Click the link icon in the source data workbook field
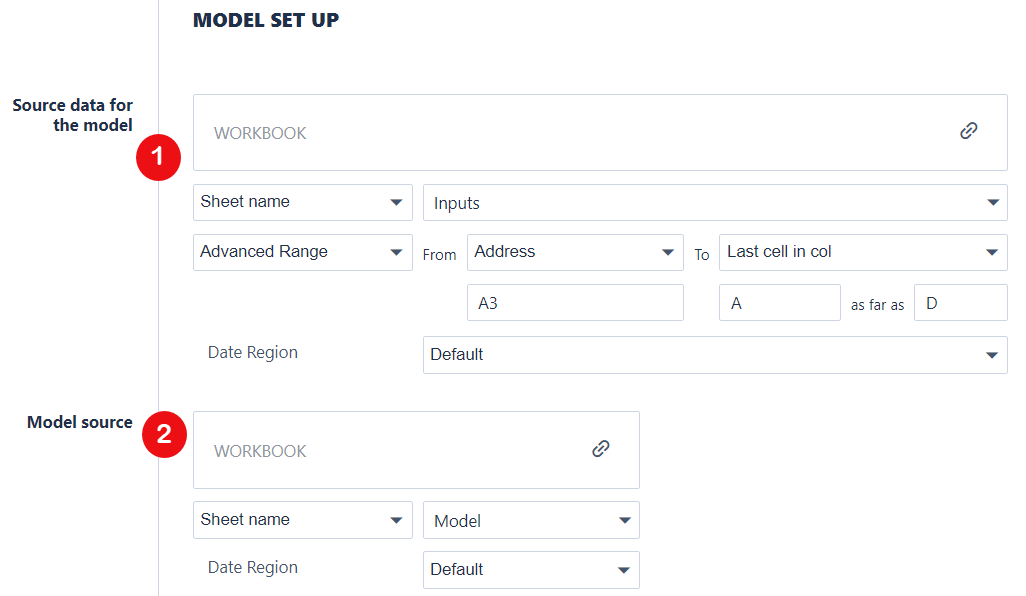The height and width of the screenshot is (596, 1026). click(968, 131)
